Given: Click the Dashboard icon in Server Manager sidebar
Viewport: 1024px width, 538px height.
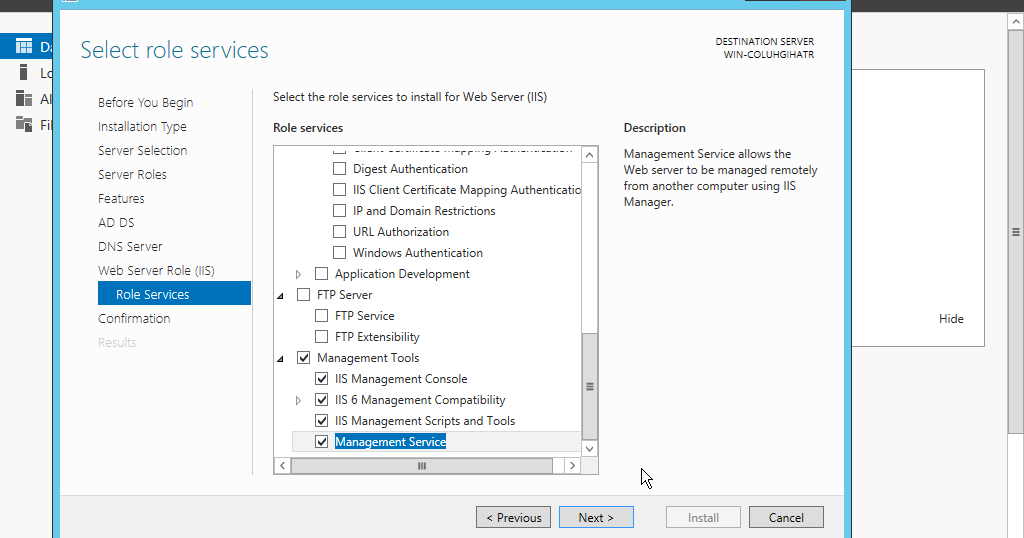Looking at the screenshot, I should click(x=24, y=46).
